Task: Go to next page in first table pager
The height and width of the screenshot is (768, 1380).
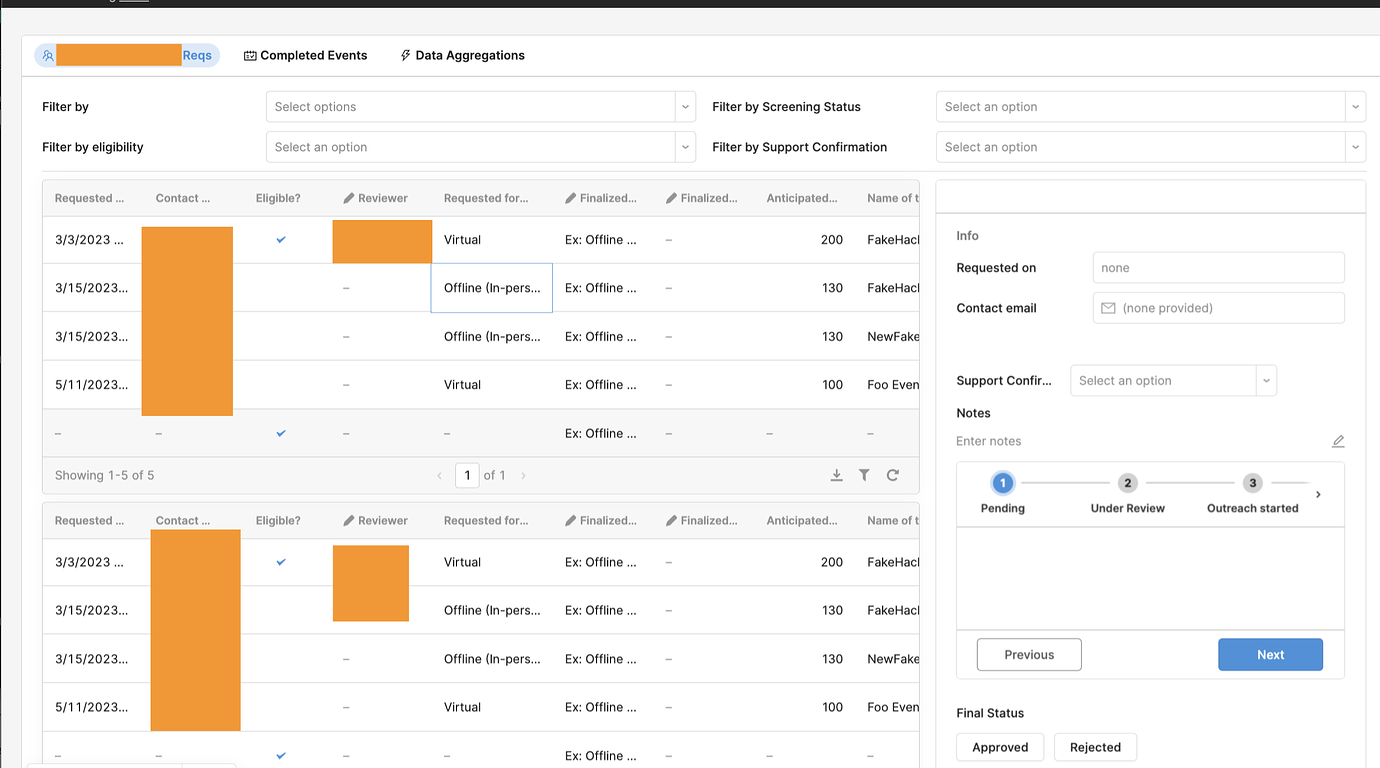Action: tap(523, 476)
